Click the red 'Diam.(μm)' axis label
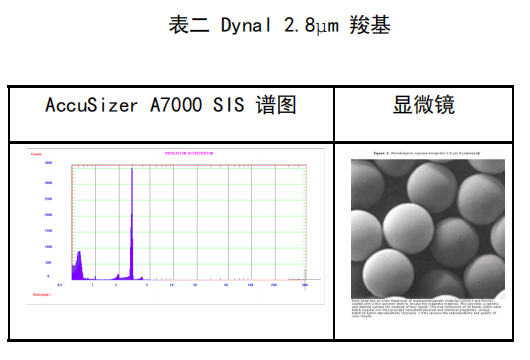Screen dimensions: 530x360 click(x=42, y=294)
